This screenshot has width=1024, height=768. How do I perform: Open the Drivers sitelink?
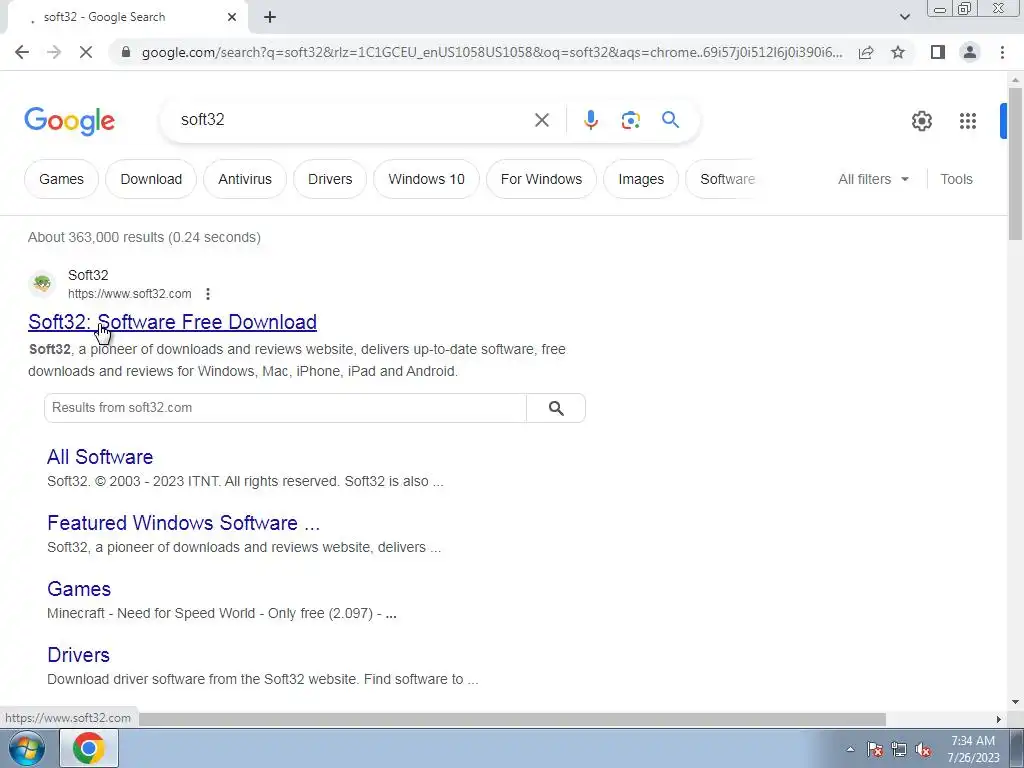pos(78,655)
